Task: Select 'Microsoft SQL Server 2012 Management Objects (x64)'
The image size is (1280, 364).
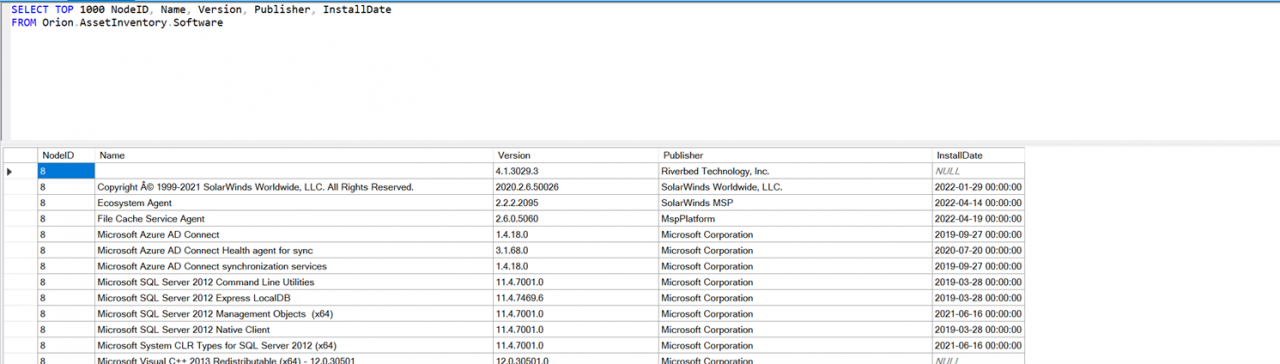Action: click(294, 314)
